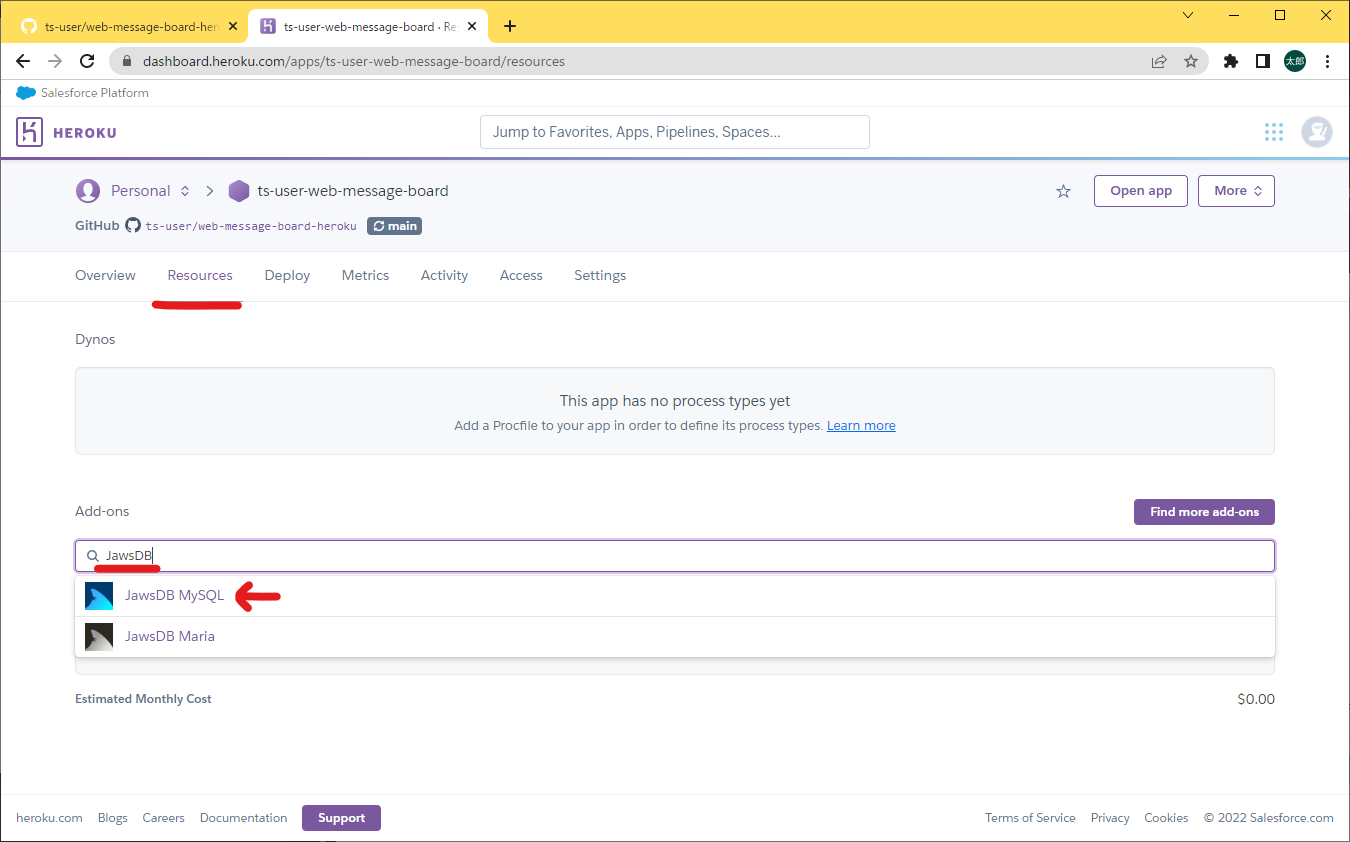The image size is (1350, 842).
Task: Bookmark this page with the star
Action: [x=1191, y=61]
